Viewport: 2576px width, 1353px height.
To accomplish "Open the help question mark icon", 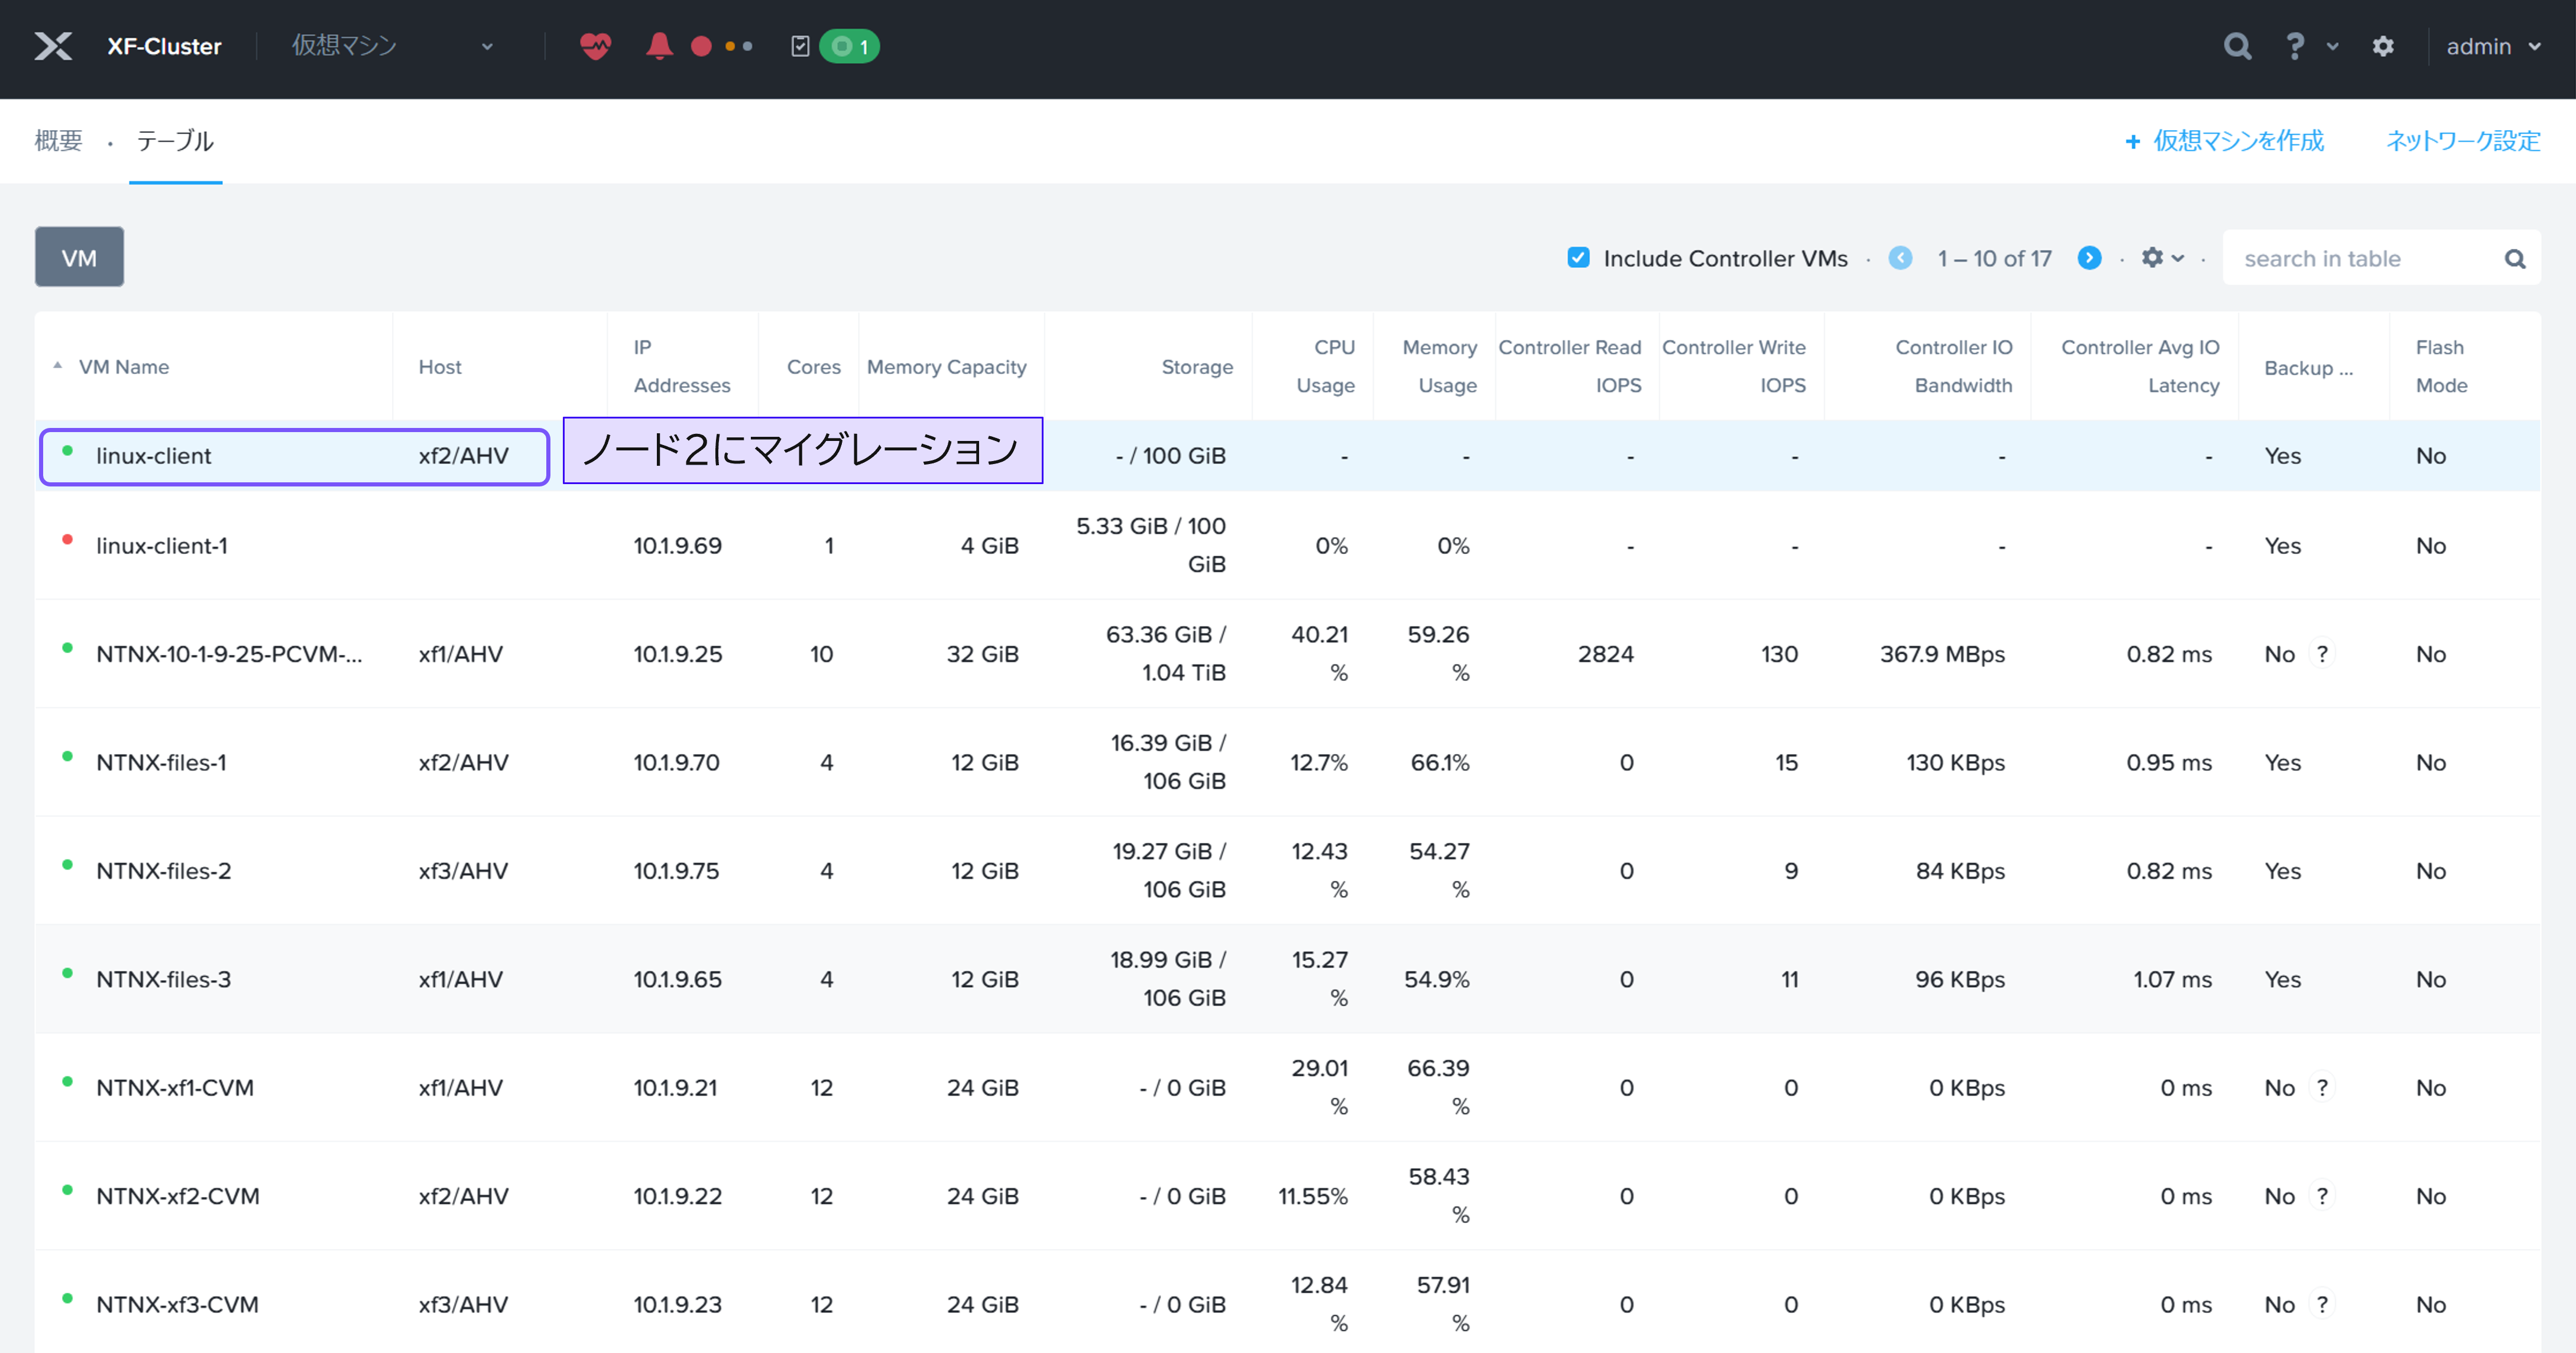I will (2295, 46).
